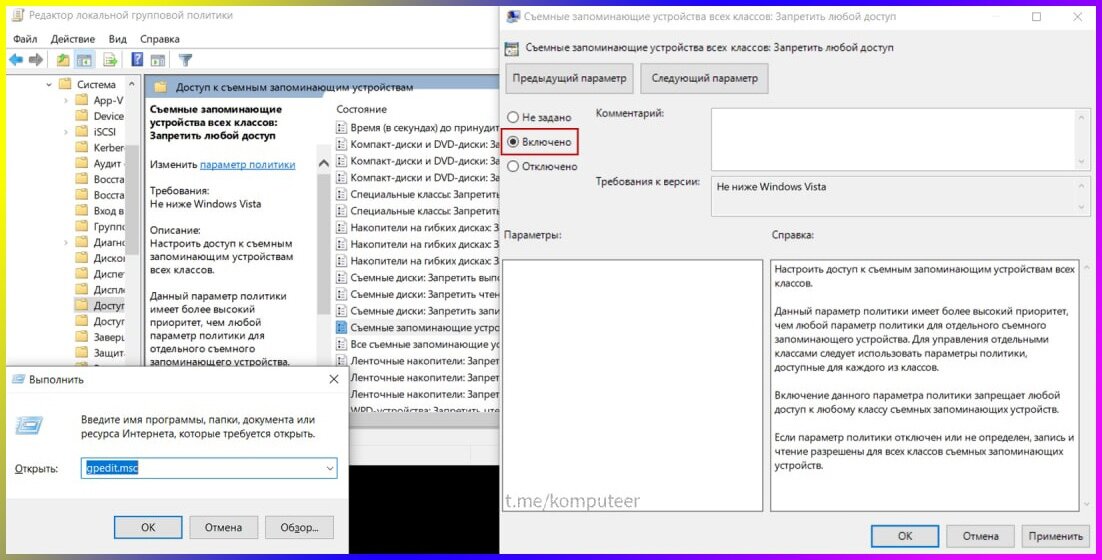Click the policy setting icon in the dialog header
The height and width of the screenshot is (560, 1102).
tap(512, 48)
